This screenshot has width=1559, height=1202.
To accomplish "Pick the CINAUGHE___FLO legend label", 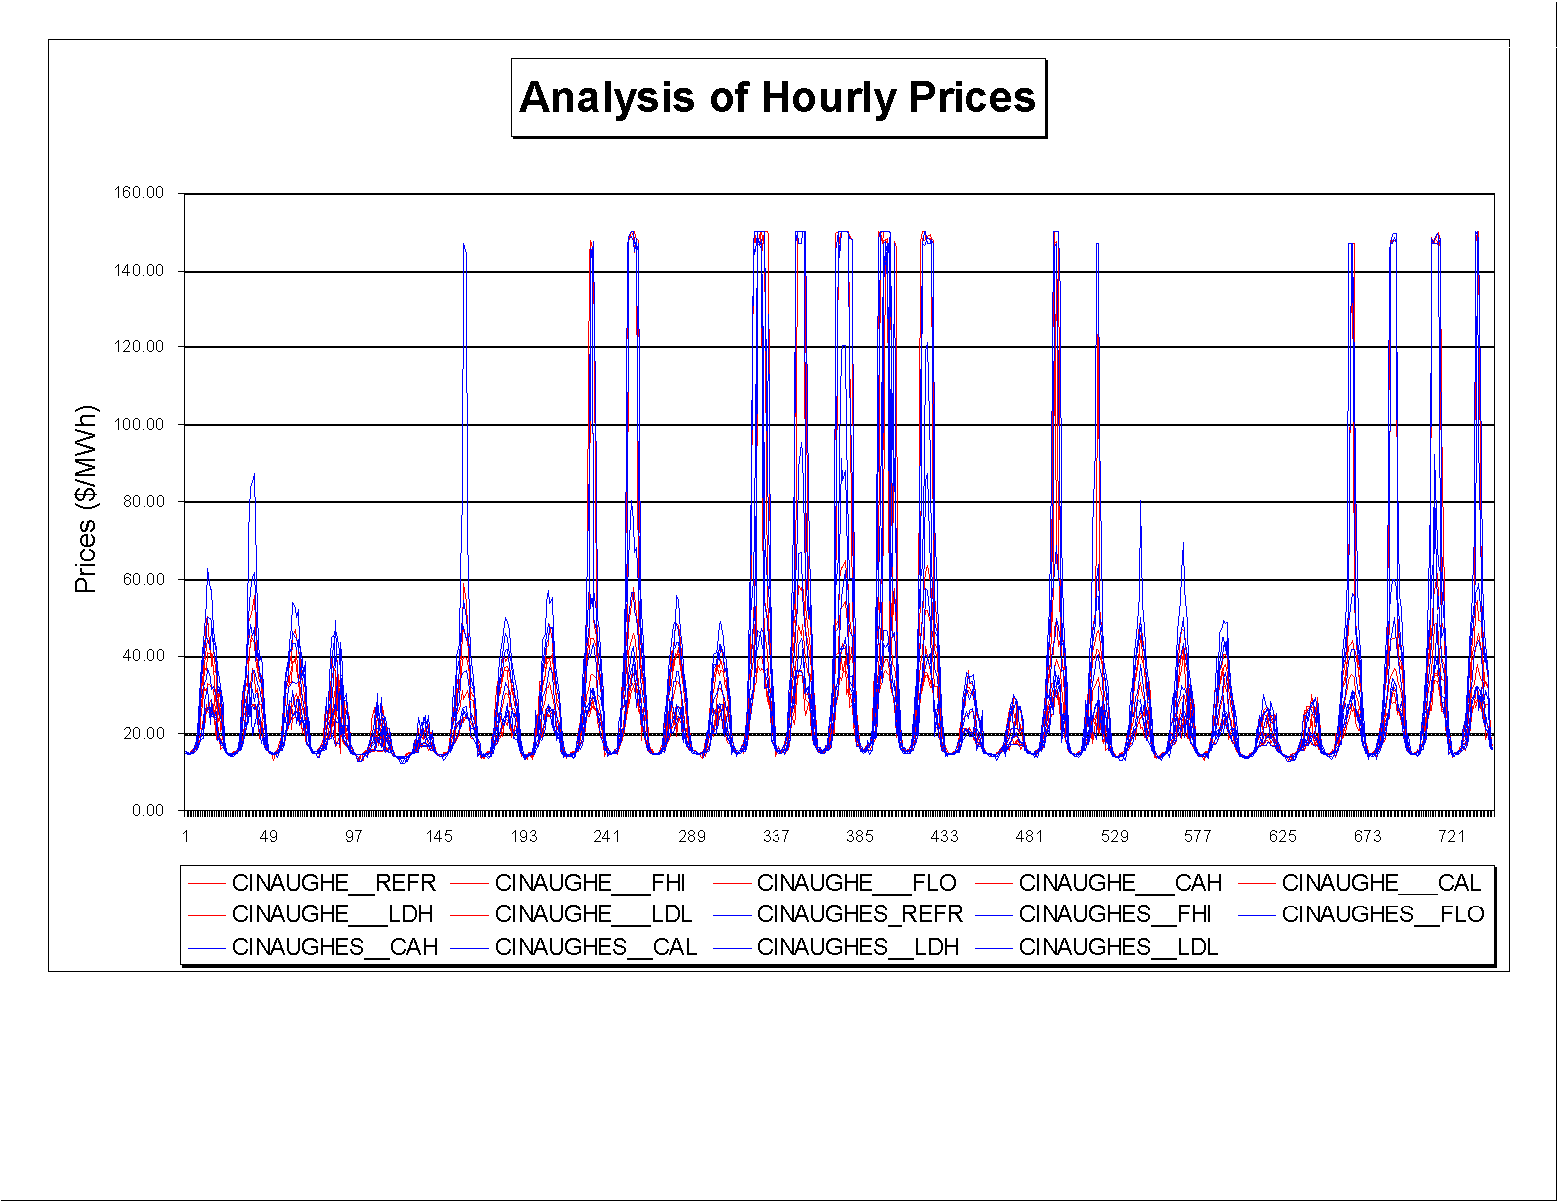I will [x=856, y=883].
